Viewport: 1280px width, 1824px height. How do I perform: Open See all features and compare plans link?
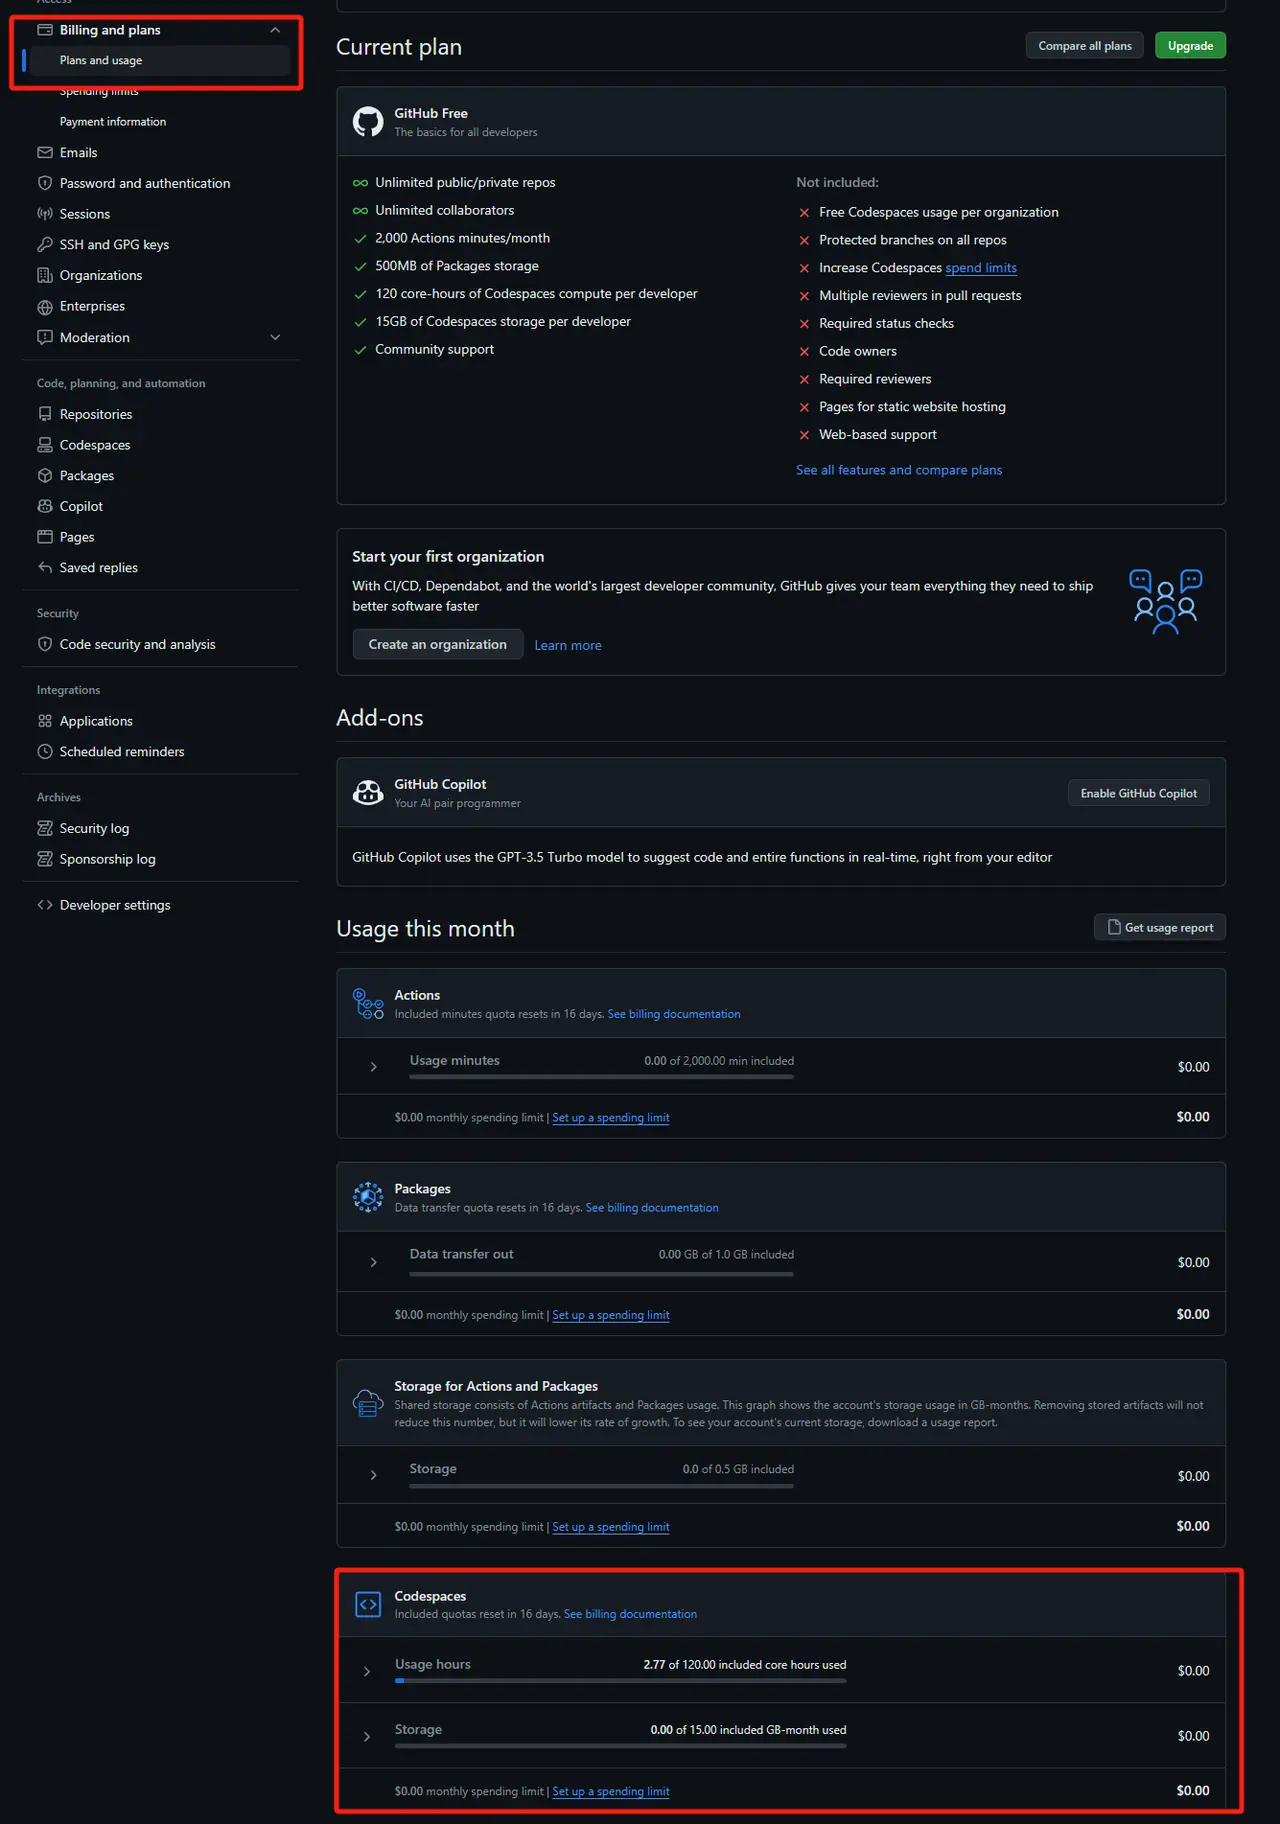pyautogui.click(x=898, y=470)
